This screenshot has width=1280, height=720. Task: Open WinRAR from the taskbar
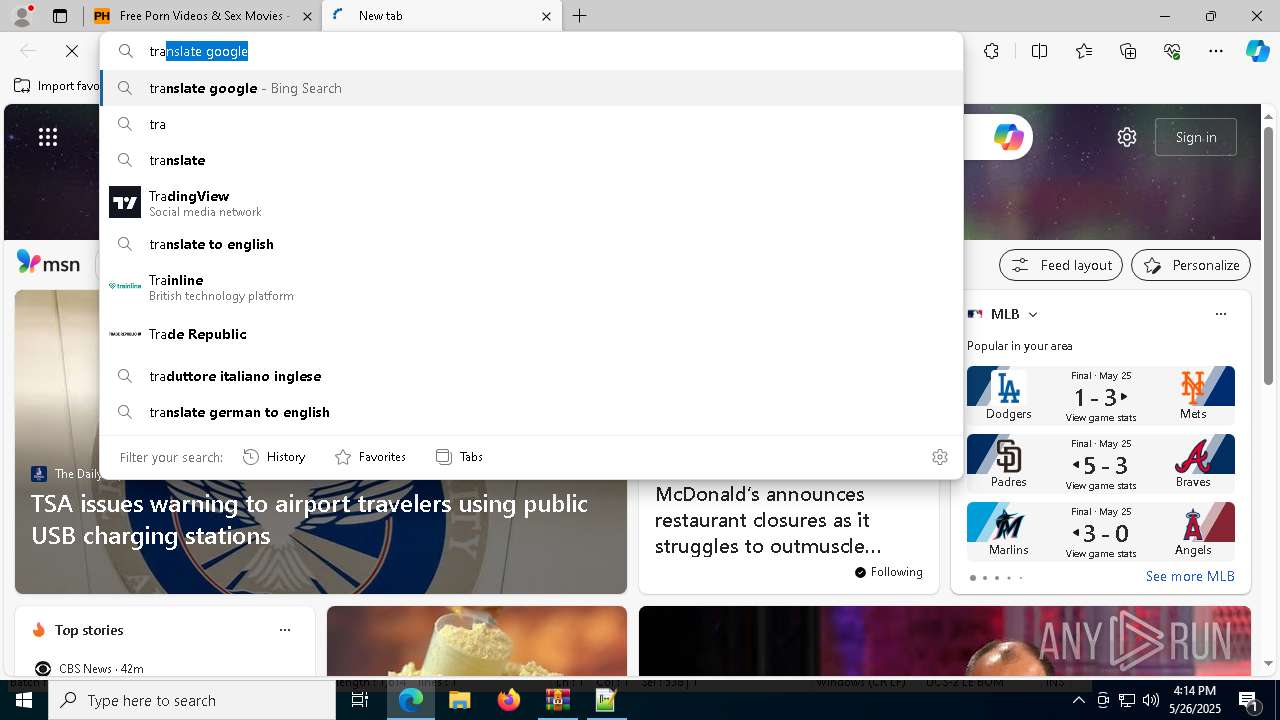point(557,700)
